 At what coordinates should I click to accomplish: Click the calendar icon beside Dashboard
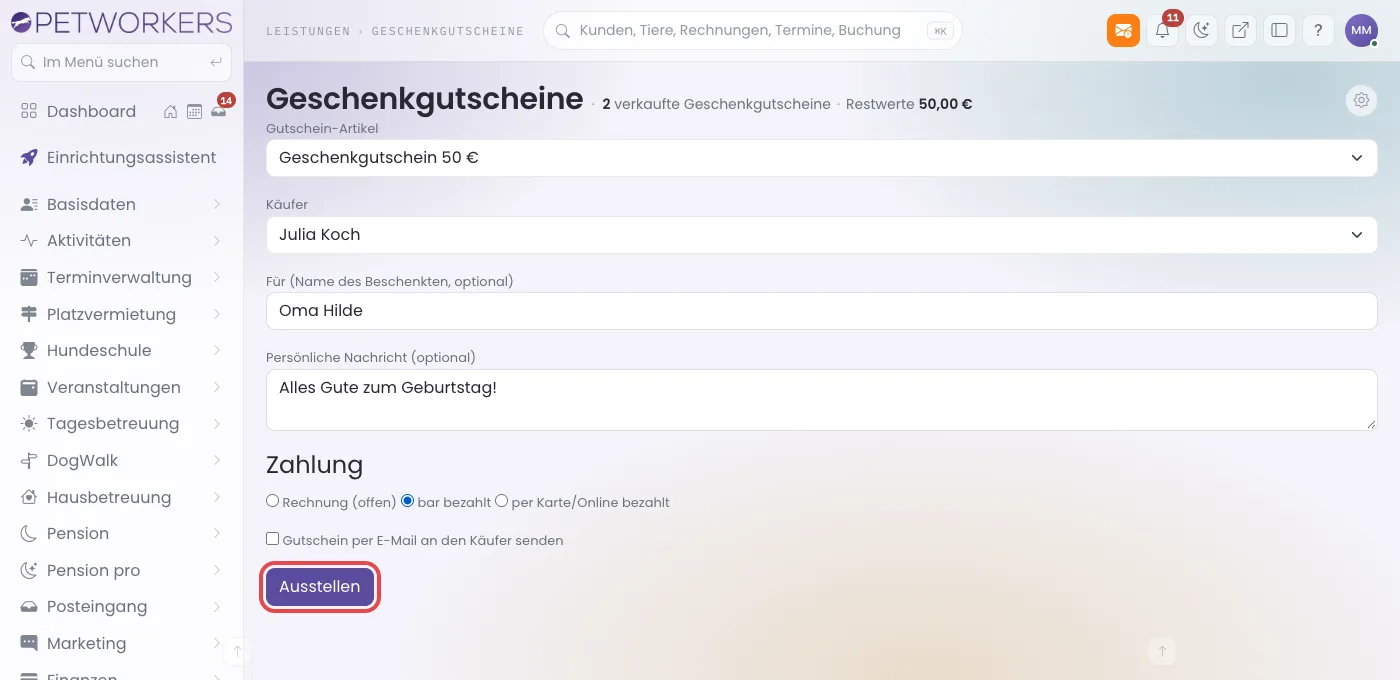pos(194,111)
